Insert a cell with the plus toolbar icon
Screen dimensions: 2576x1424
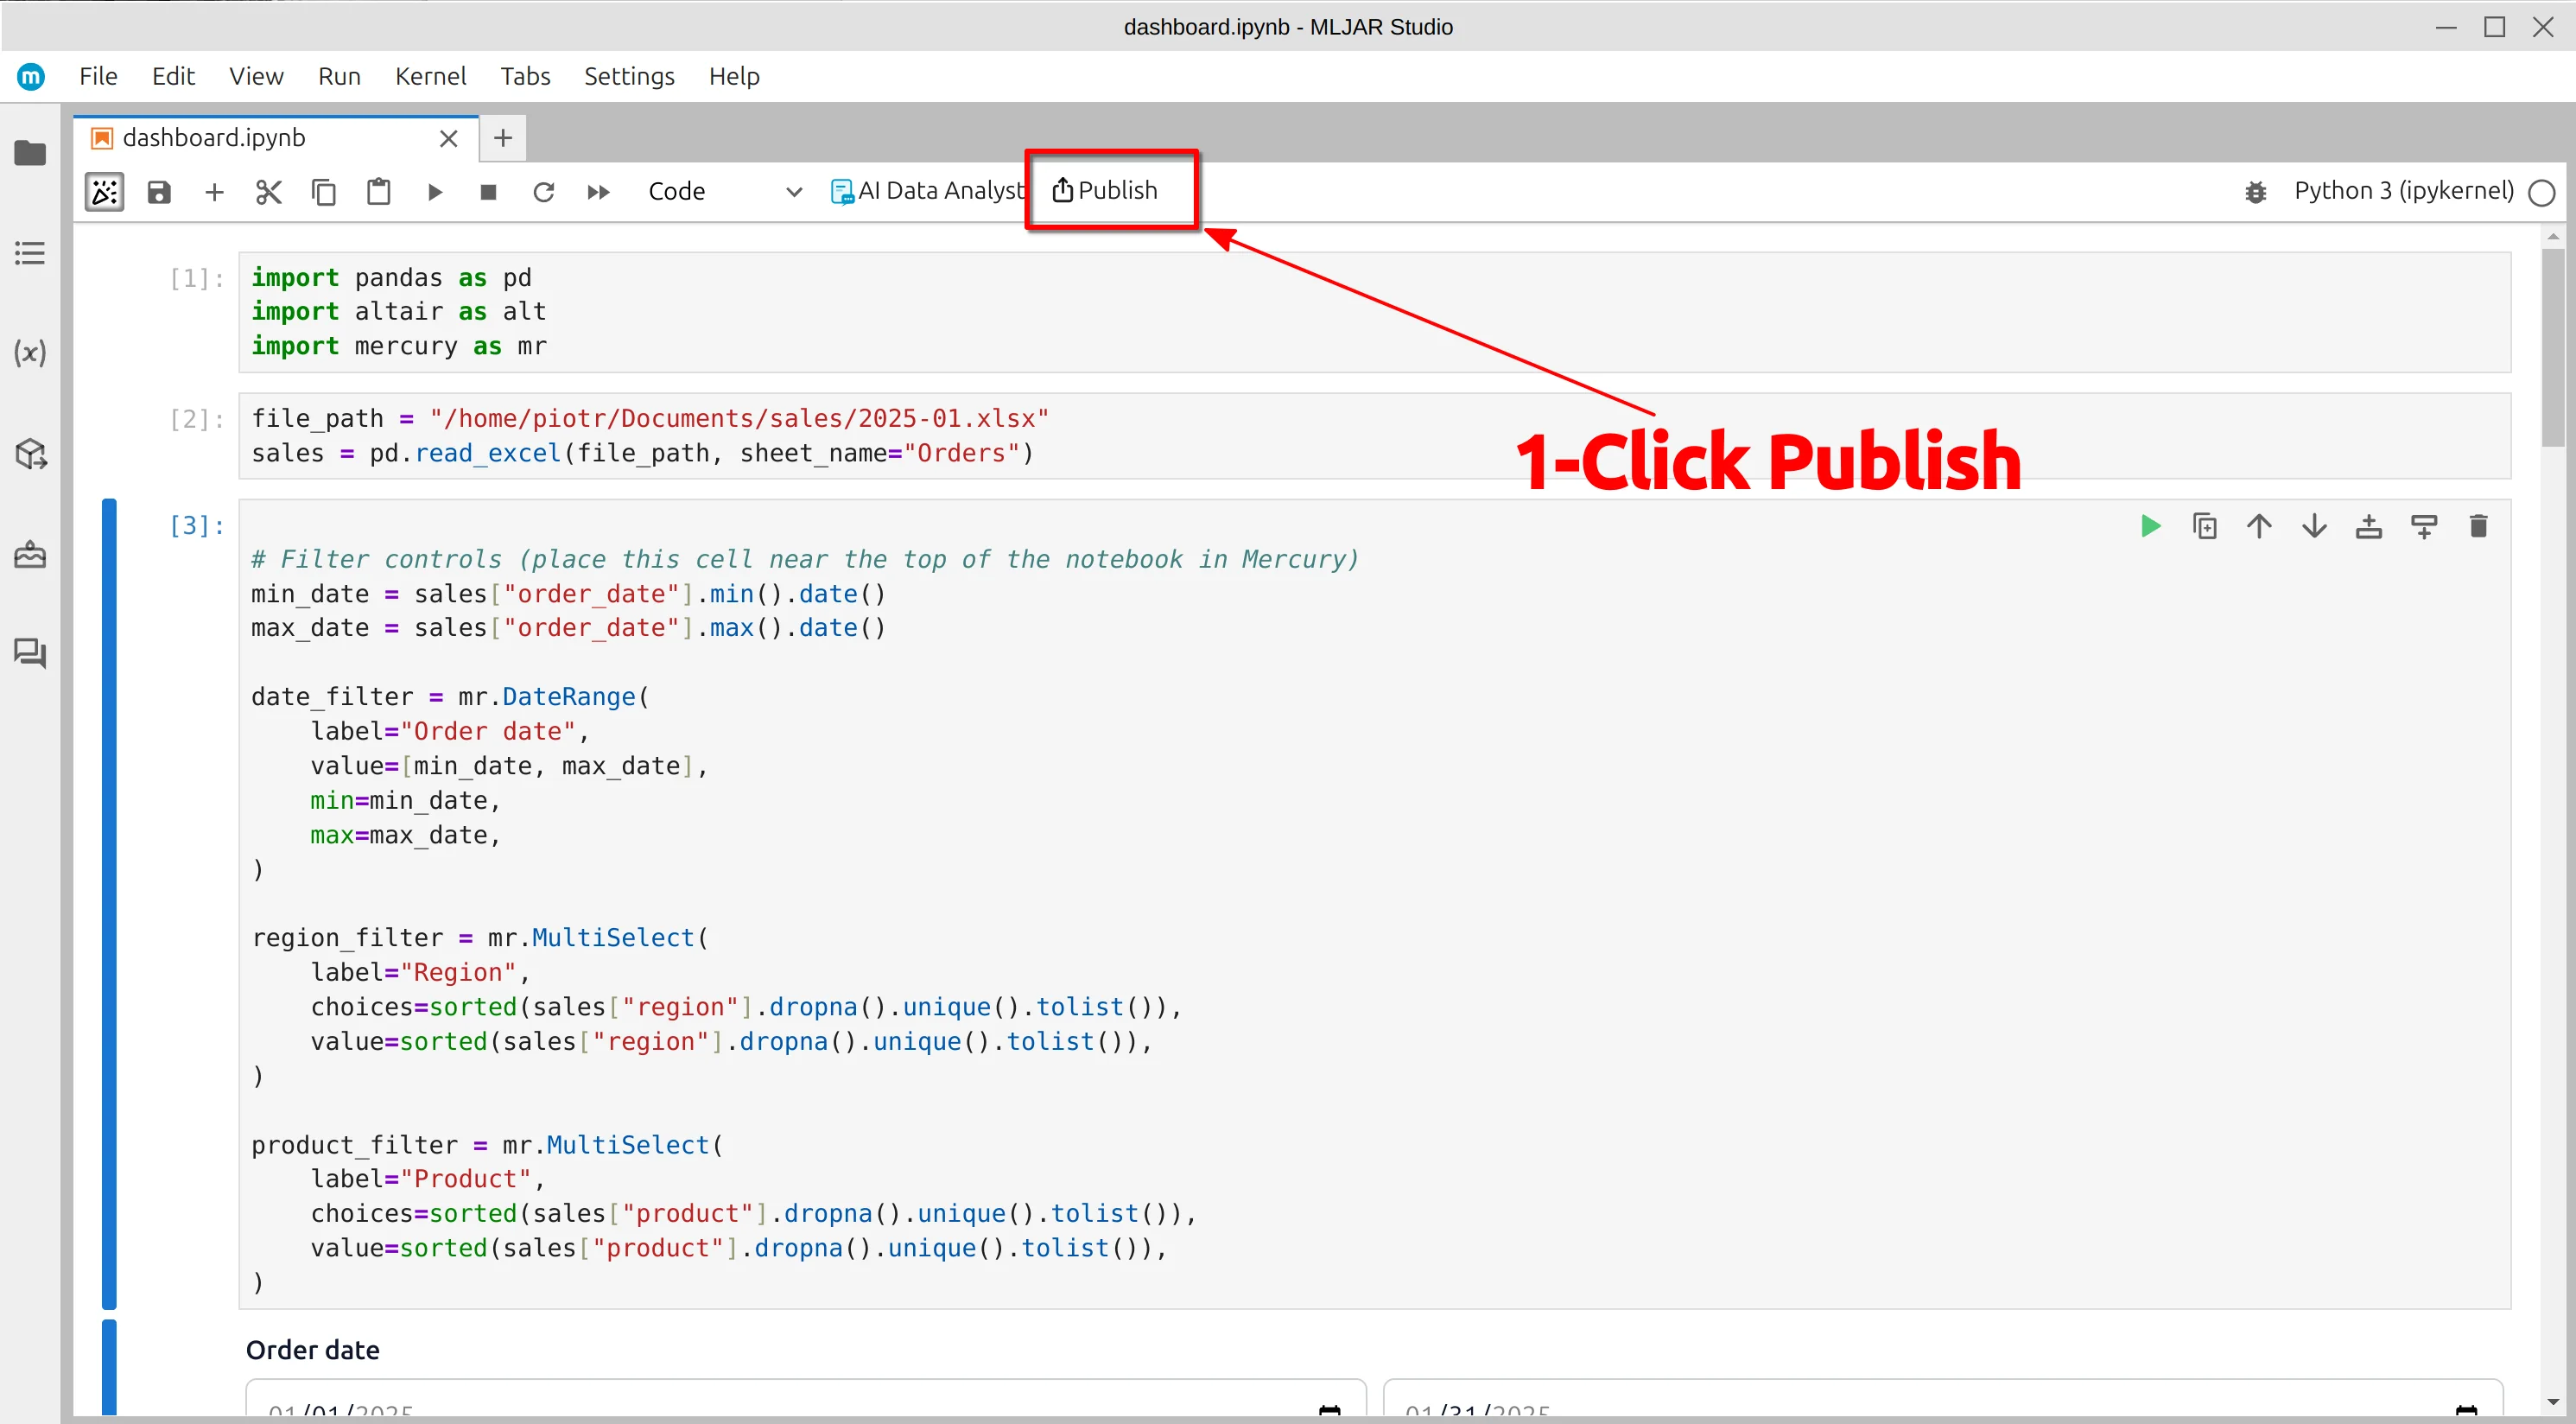point(214,192)
